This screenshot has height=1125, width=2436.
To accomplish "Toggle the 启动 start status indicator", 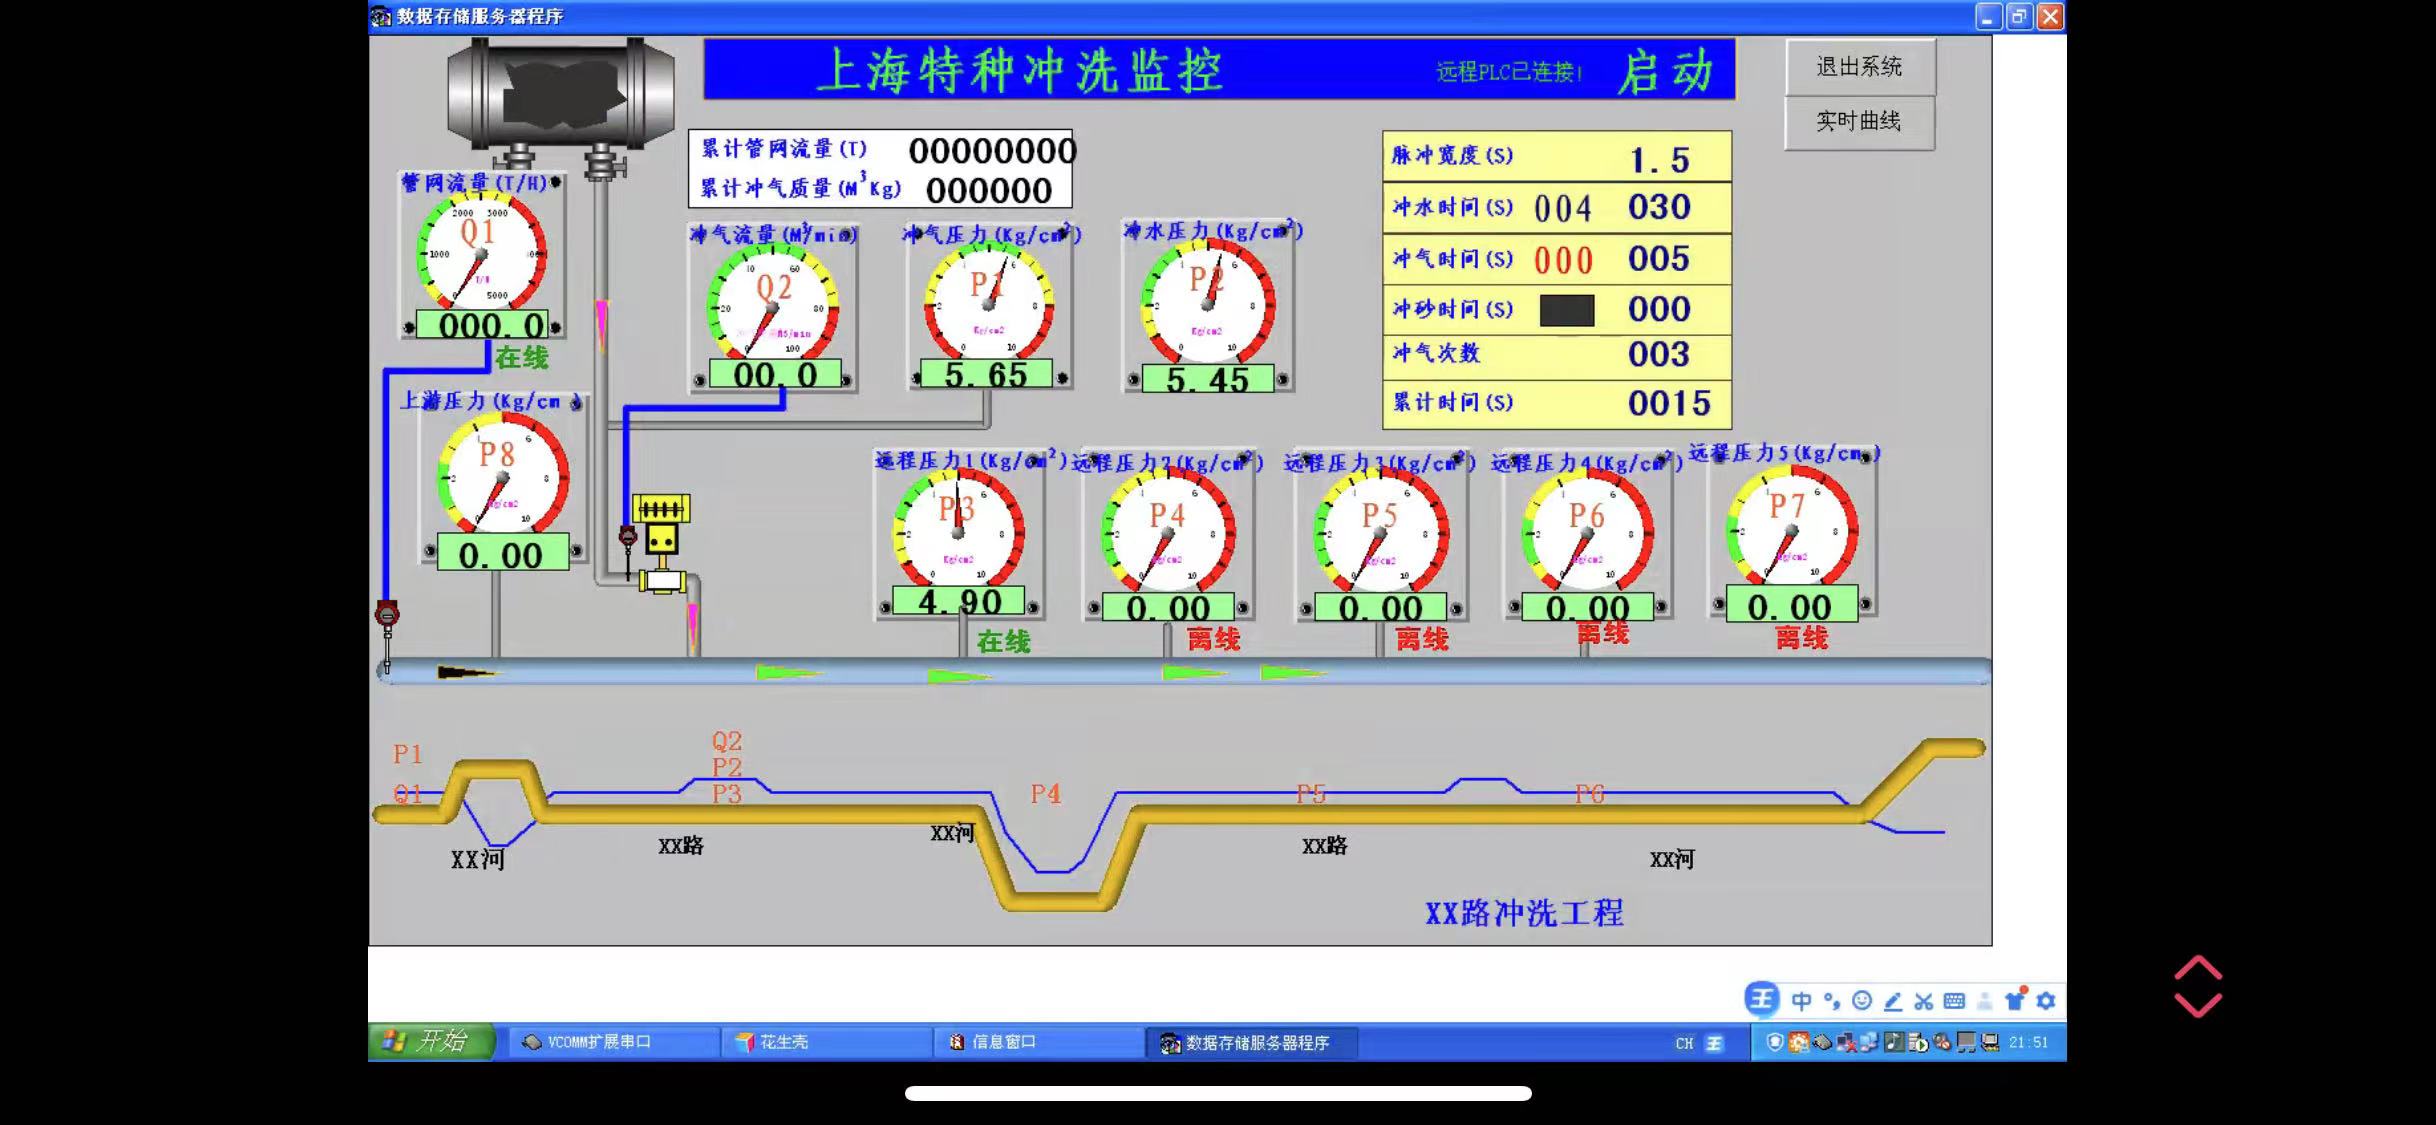I will pos(1665,72).
